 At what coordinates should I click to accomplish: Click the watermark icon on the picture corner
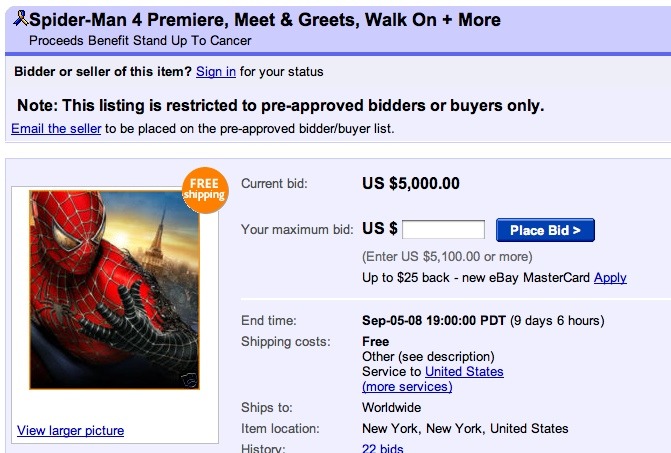(190, 379)
